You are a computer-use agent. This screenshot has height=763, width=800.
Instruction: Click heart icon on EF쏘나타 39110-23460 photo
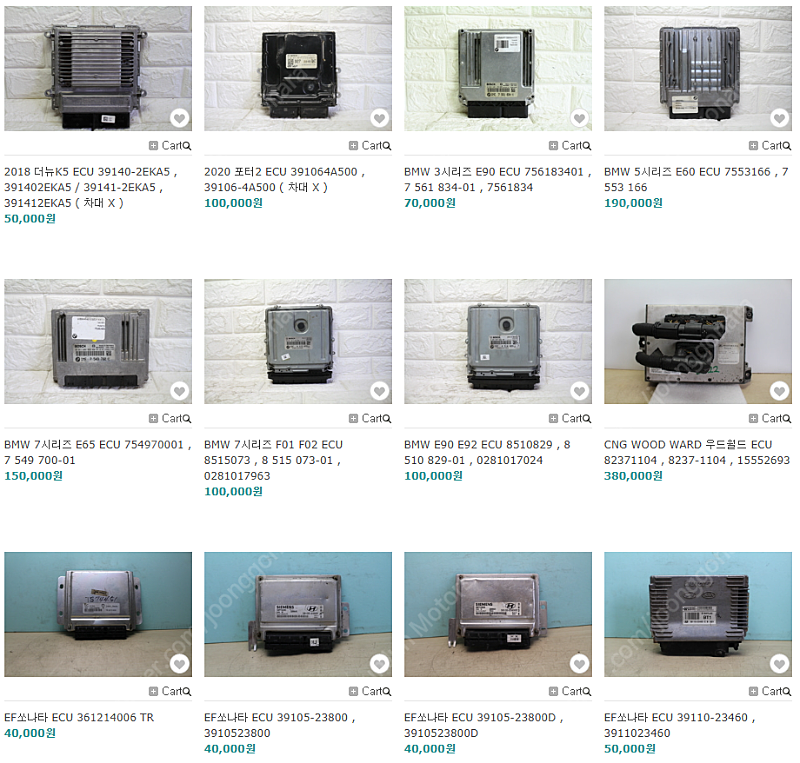click(780, 664)
